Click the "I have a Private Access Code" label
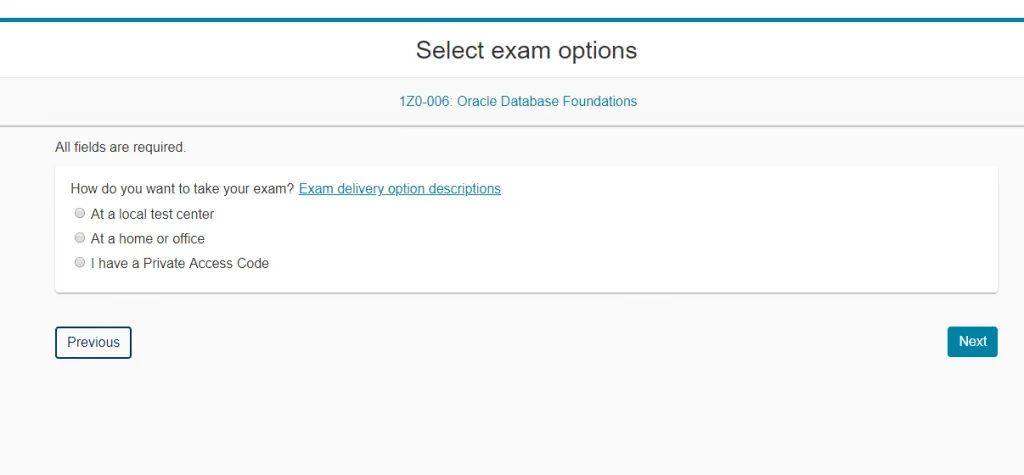The image size is (1024, 475). [x=180, y=264]
